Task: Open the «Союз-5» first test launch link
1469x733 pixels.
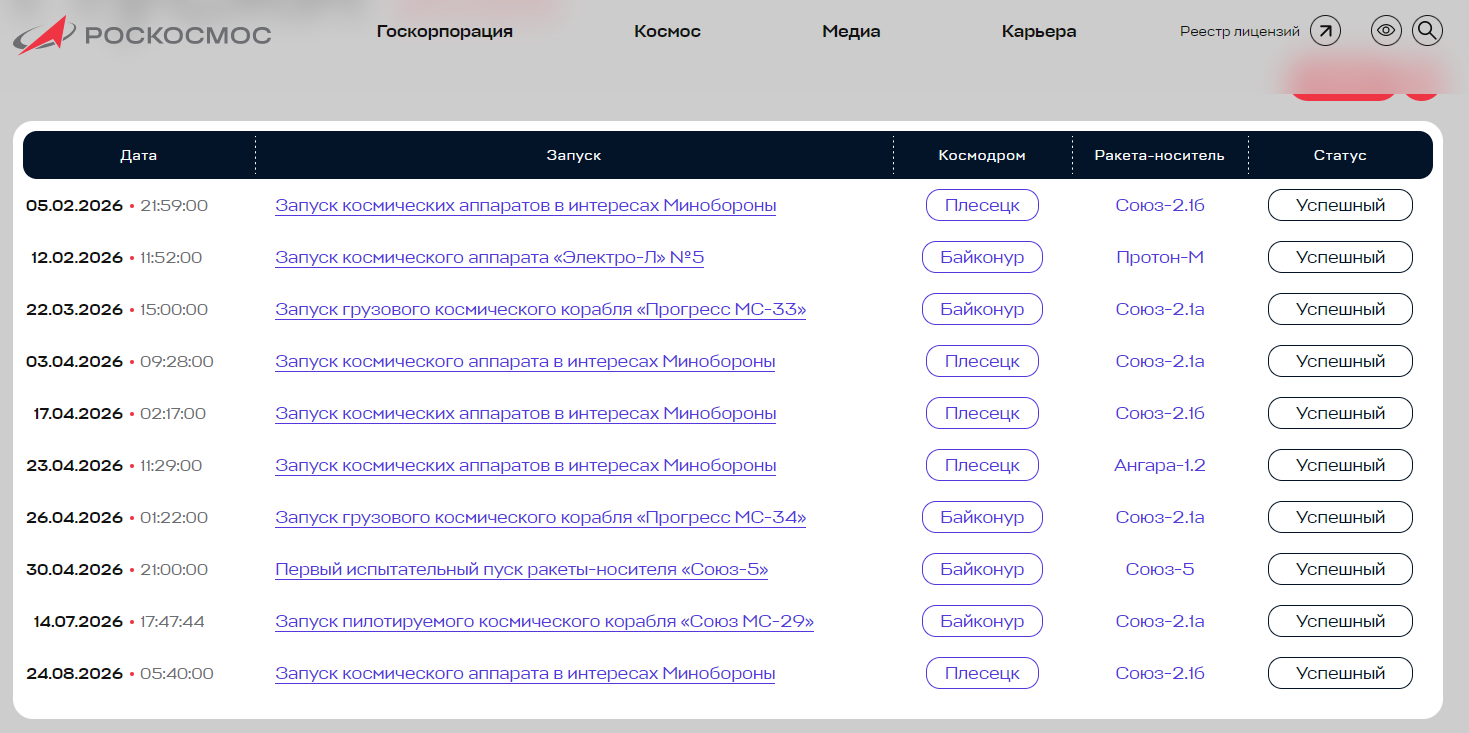Action: (522, 570)
